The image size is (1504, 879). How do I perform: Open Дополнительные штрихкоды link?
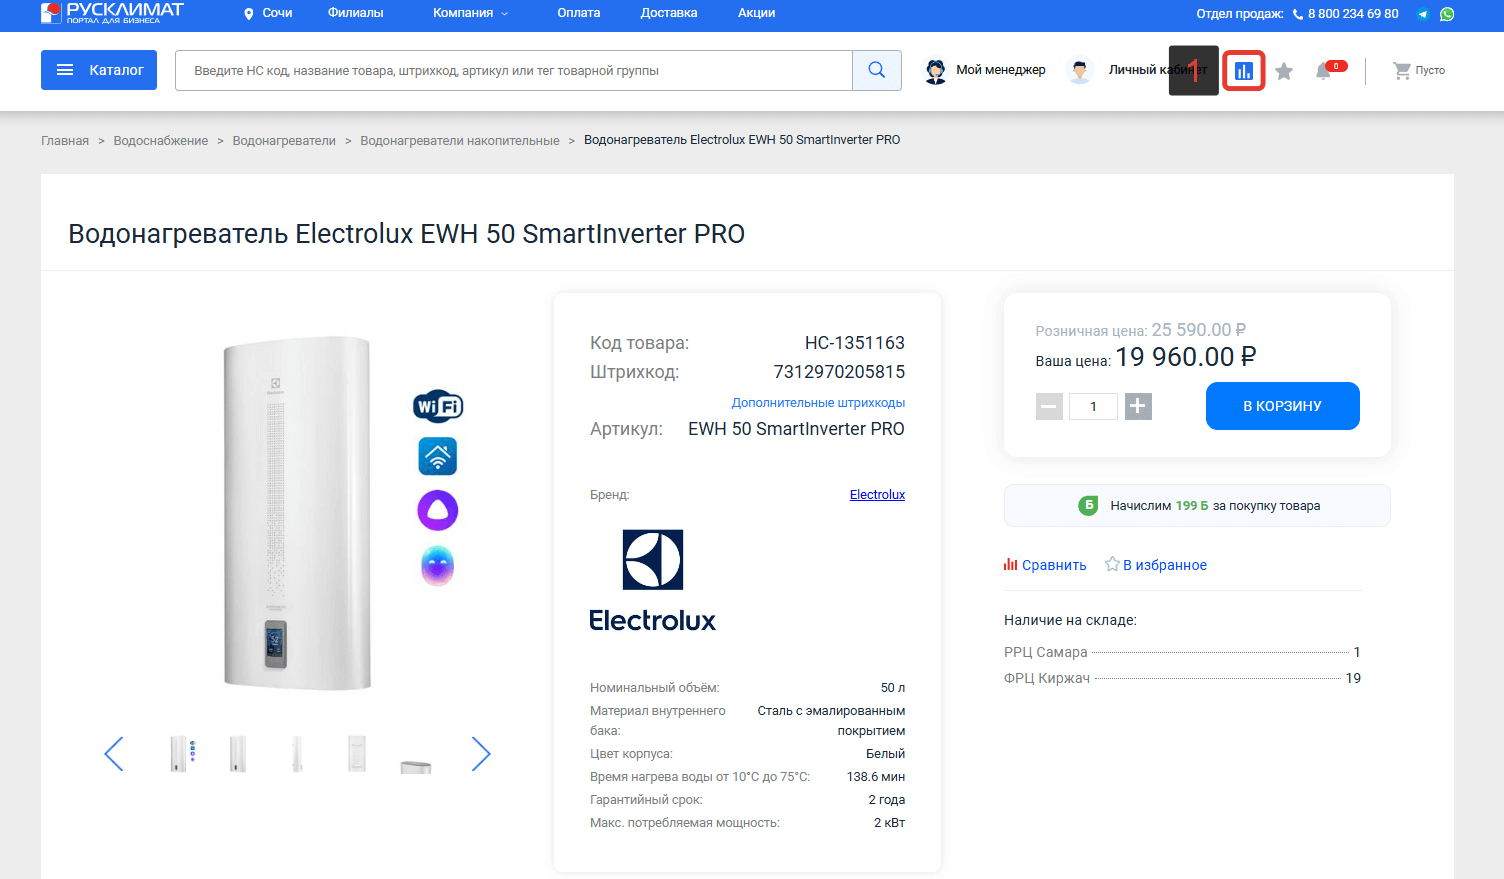coord(818,403)
